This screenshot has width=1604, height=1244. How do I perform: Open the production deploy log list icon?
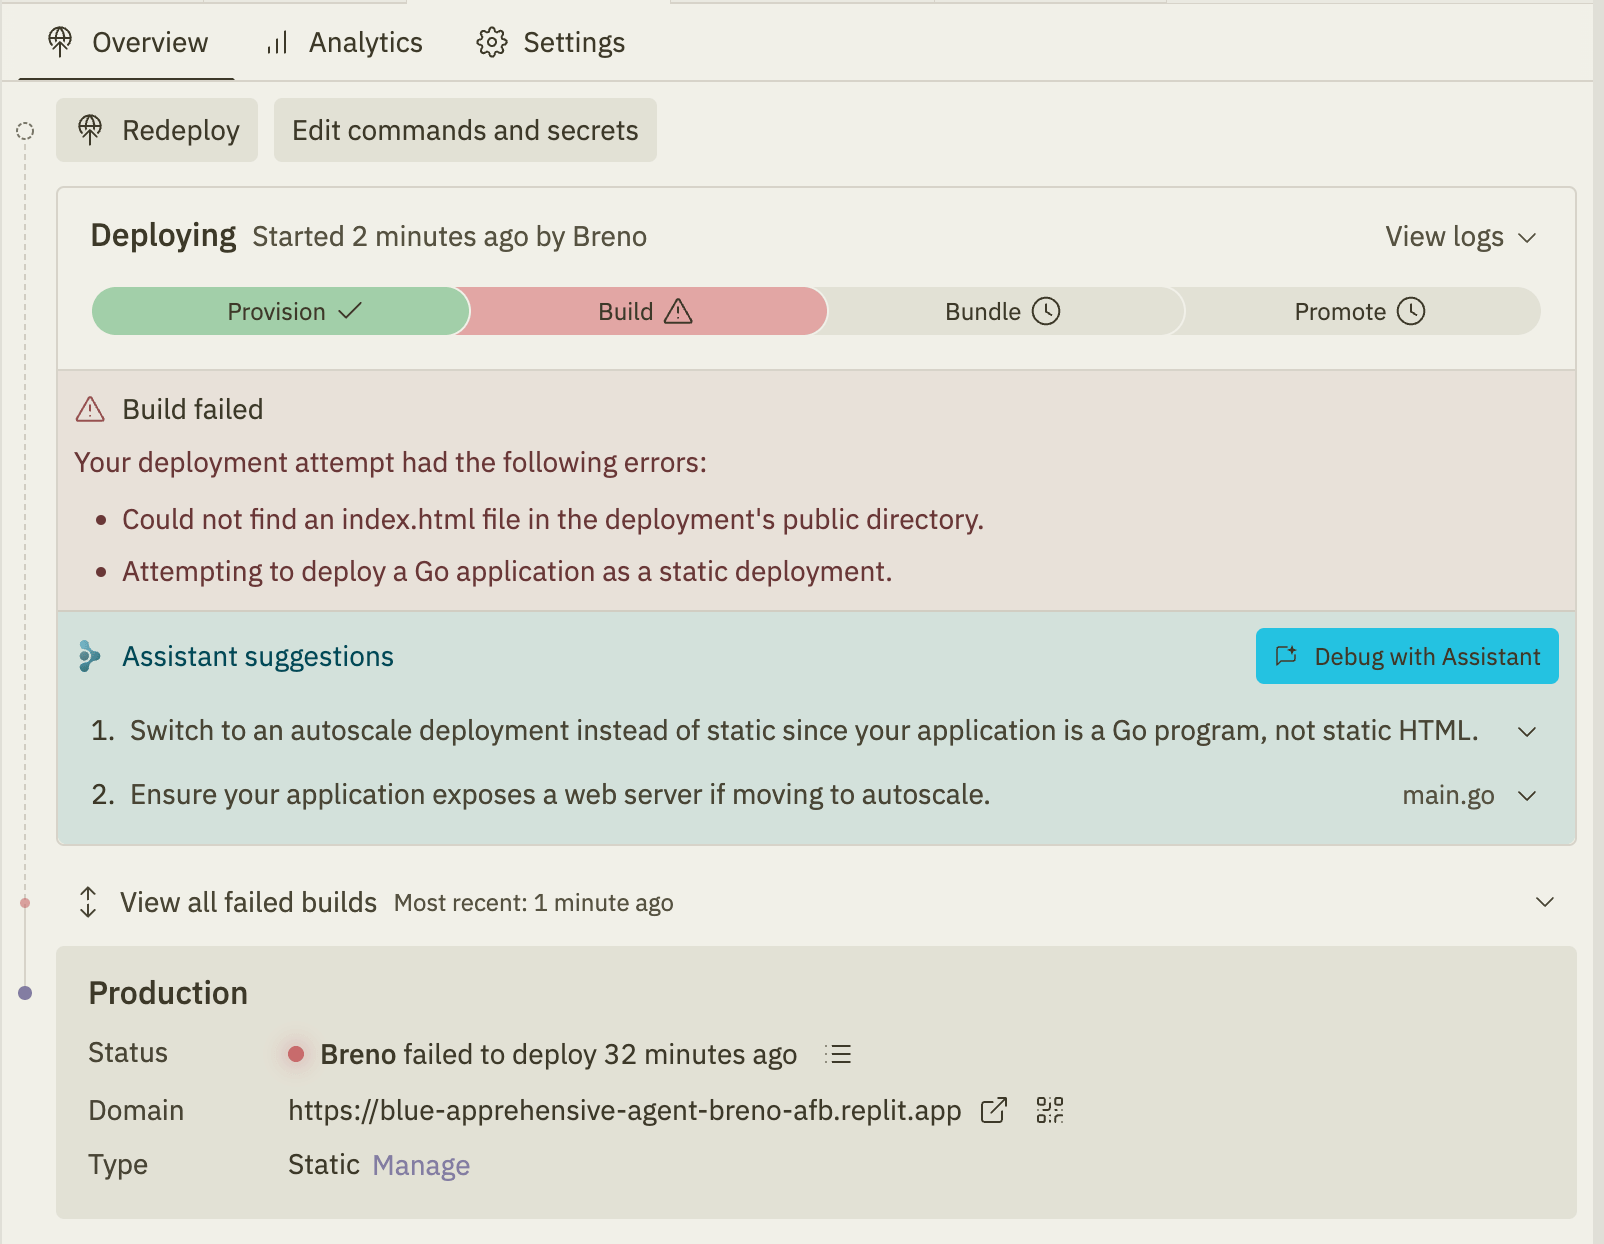[838, 1054]
